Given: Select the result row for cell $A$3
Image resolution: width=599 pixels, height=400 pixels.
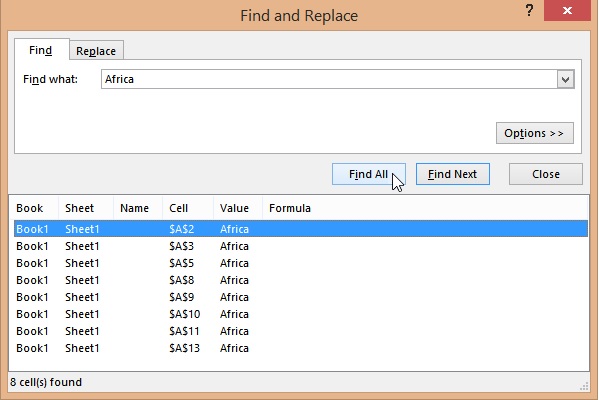Looking at the screenshot, I should (x=301, y=246).
